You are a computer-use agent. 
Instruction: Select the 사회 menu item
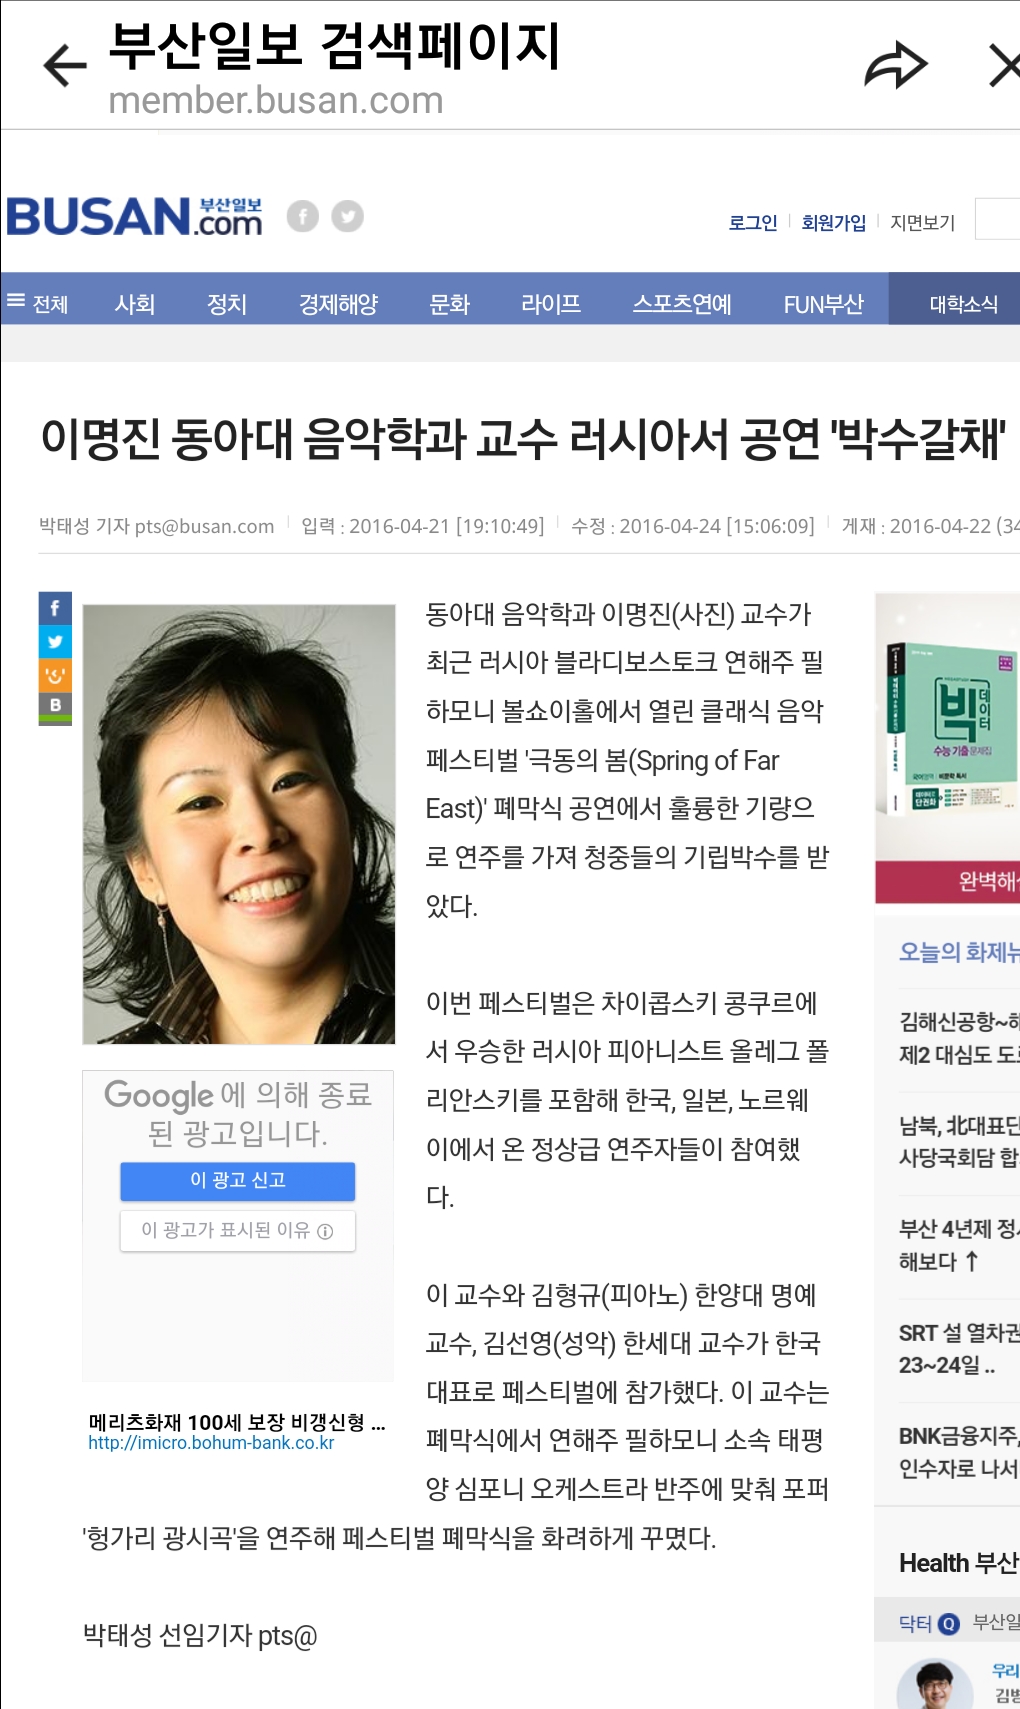coord(135,304)
